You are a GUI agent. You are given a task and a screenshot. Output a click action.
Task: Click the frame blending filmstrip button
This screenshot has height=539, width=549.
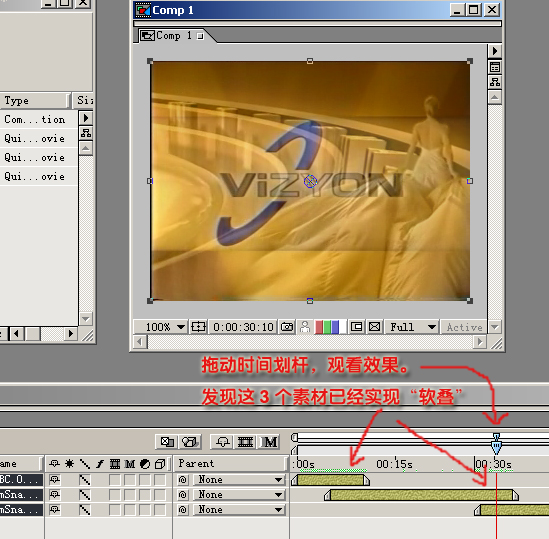pos(245,442)
